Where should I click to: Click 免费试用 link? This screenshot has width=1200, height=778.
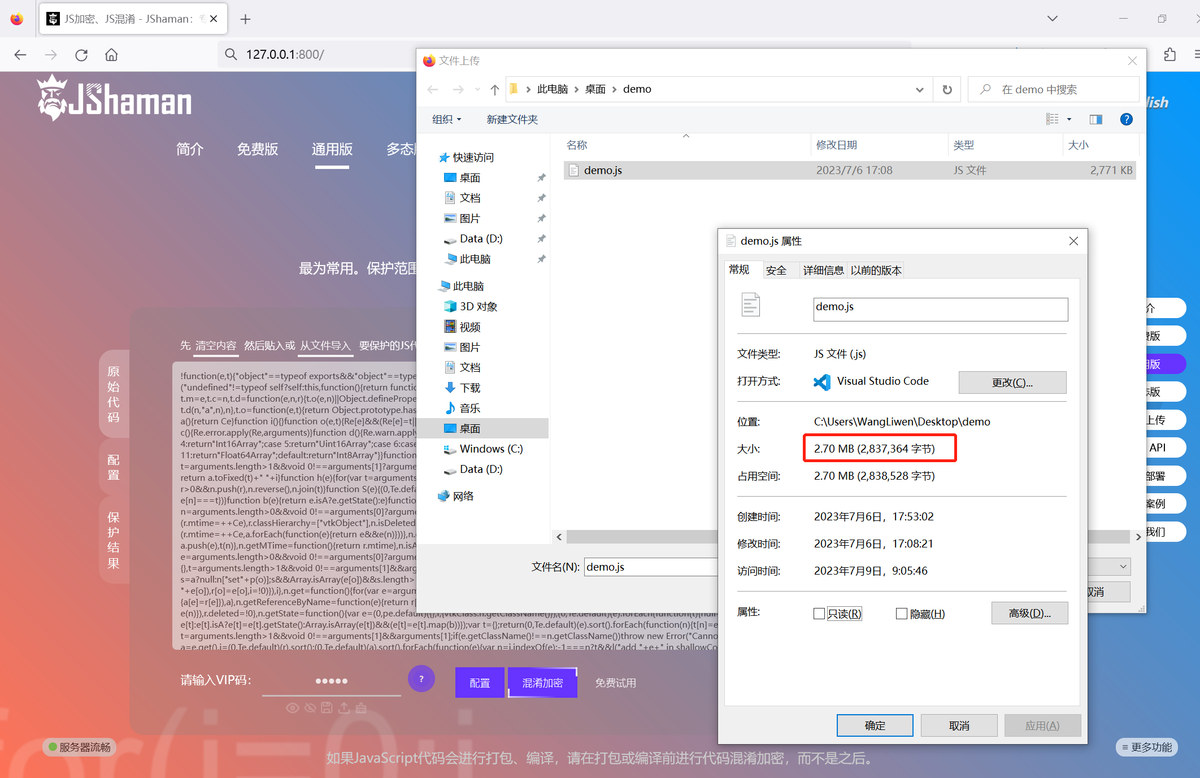[615, 683]
